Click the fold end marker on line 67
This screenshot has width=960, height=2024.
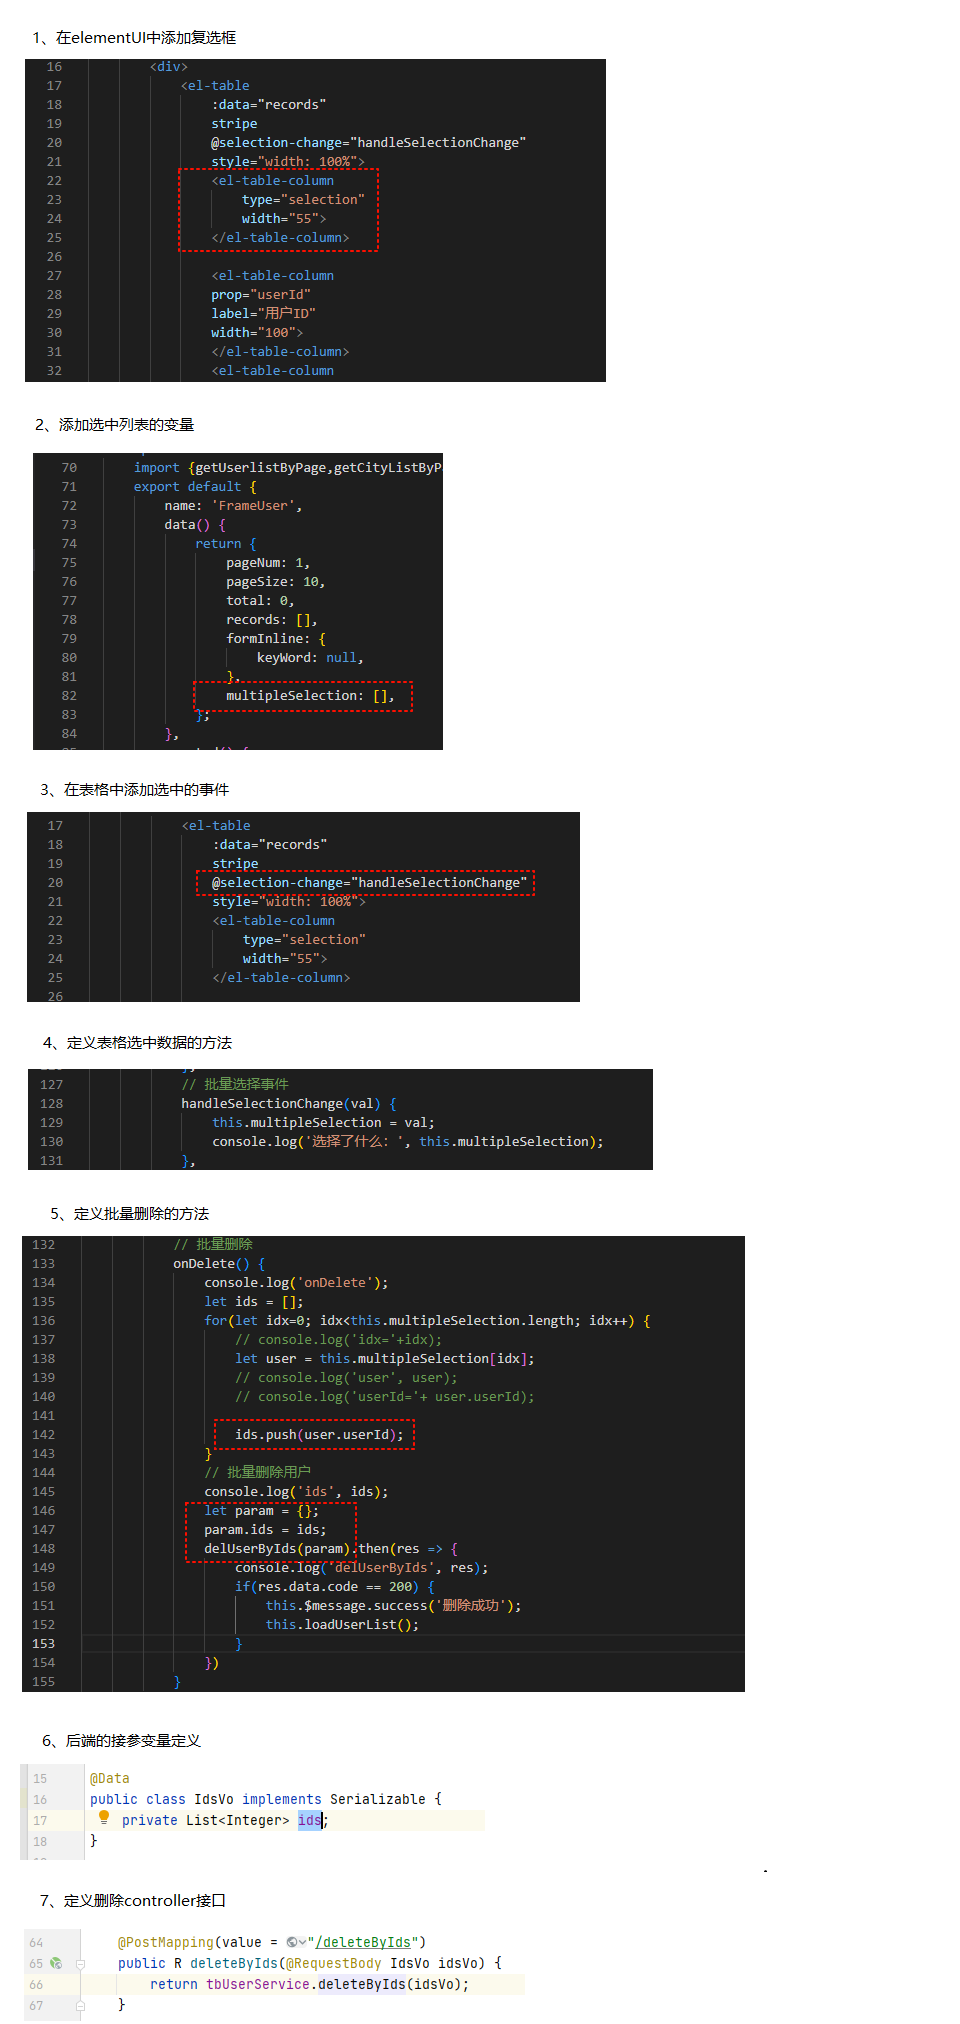[x=80, y=2005]
